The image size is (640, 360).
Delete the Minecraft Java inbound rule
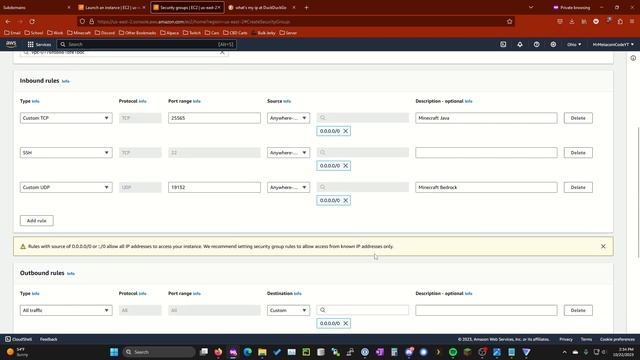click(x=578, y=118)
